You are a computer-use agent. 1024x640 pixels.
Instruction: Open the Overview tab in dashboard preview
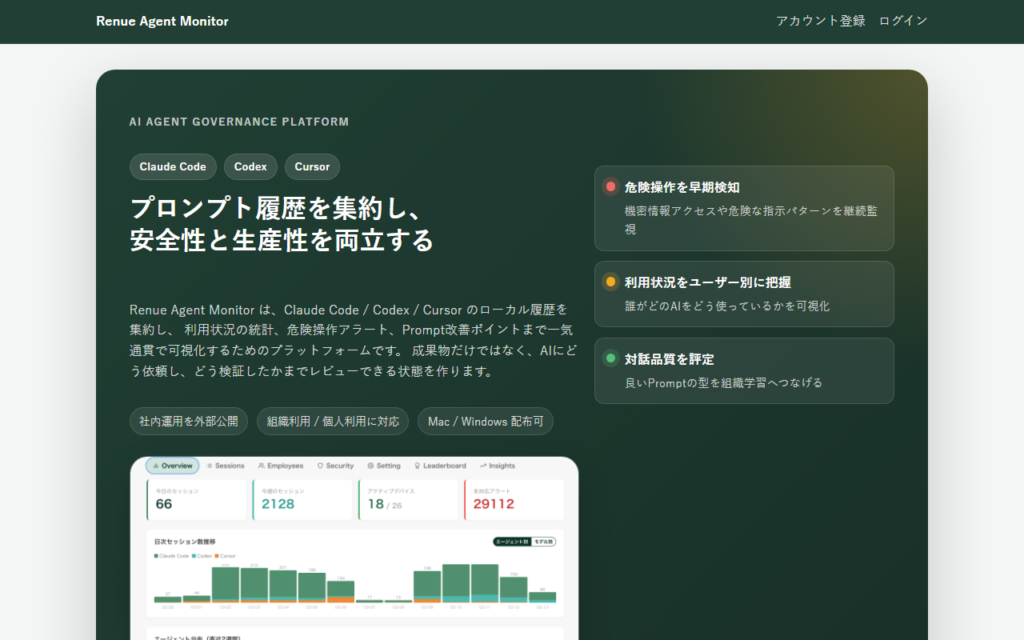click(172, 466)
